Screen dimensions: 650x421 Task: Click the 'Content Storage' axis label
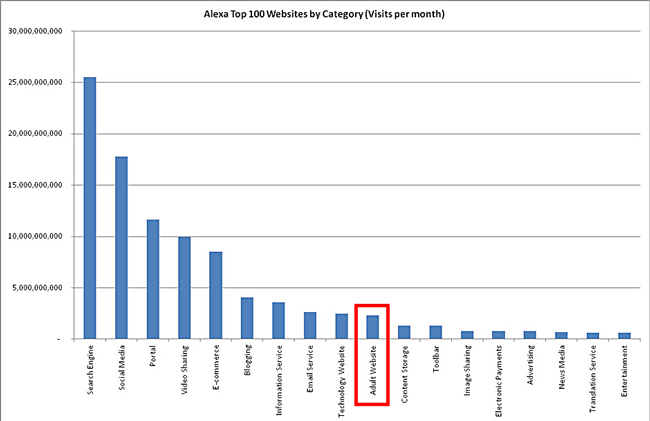click(x=405, y=374)
